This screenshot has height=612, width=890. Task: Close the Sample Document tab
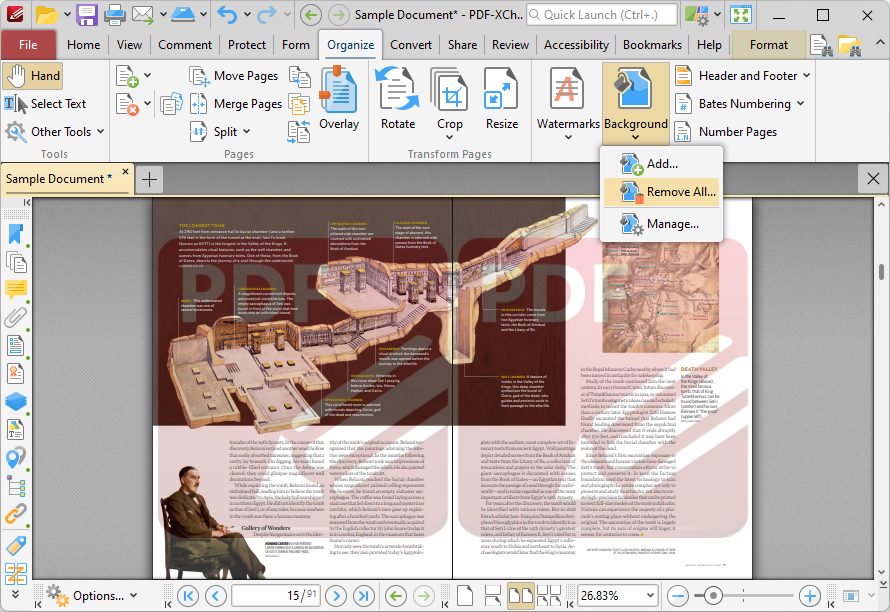click(x=125, y=171)
